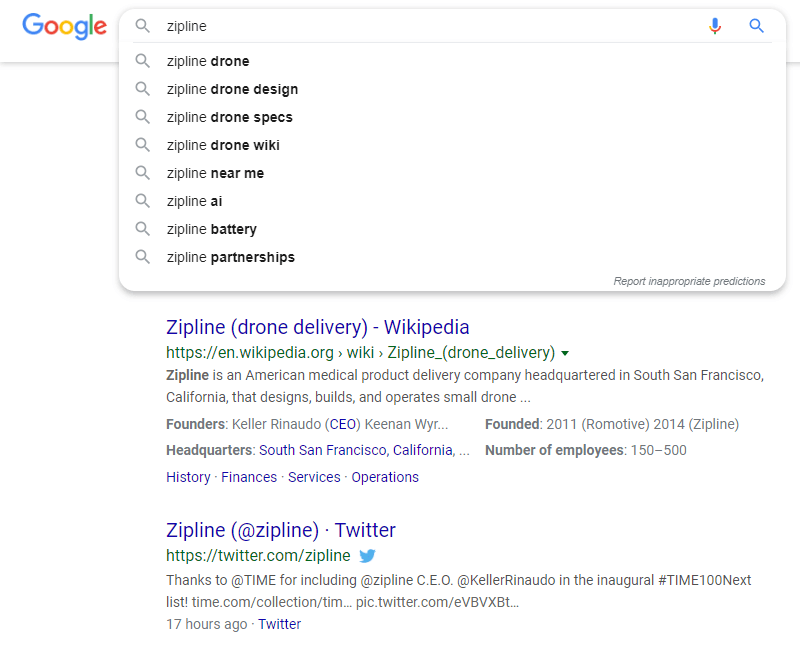Click the magnifier icon beside 'zipline ai'
Screen dimensions: 800x648
tap(142, 201)
